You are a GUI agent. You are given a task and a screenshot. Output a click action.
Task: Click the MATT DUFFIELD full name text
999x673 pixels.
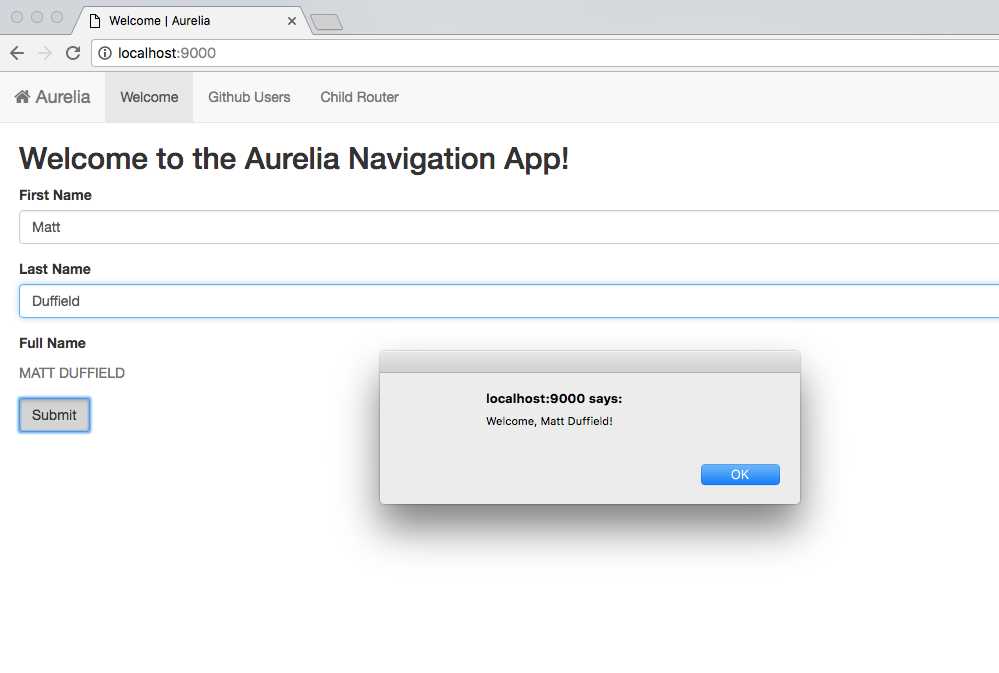(x=72, y=373)
